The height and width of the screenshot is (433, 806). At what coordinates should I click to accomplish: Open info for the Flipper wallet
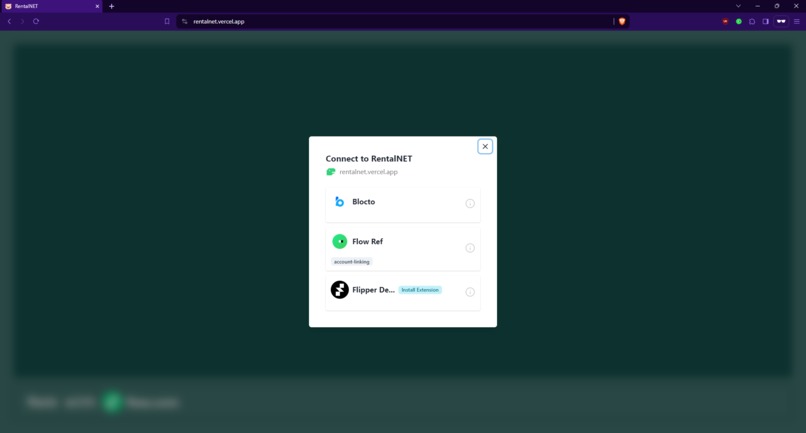point(470,292)
